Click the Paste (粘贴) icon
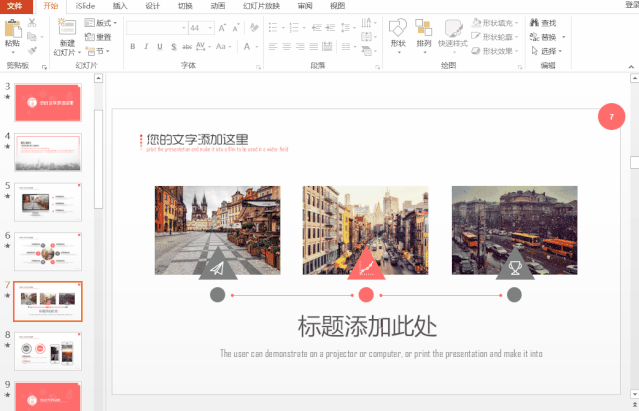Image resolution: width=639 pixels, height=411 pixels. (12, 27)
